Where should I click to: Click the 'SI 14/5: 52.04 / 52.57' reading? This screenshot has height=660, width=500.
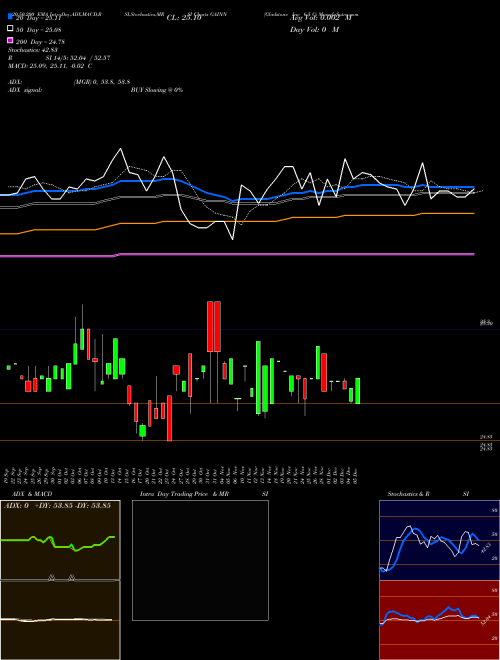tap(78, 58)
